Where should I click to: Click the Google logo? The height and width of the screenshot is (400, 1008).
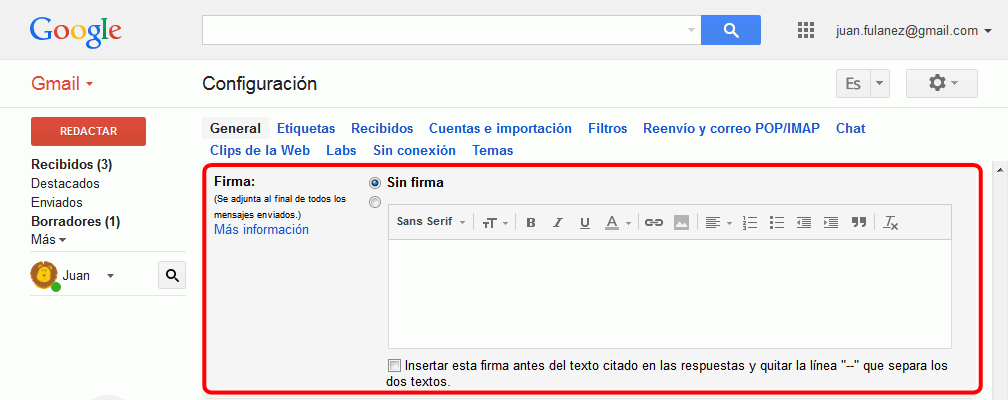pyautogui.click(x=75, y=32)
